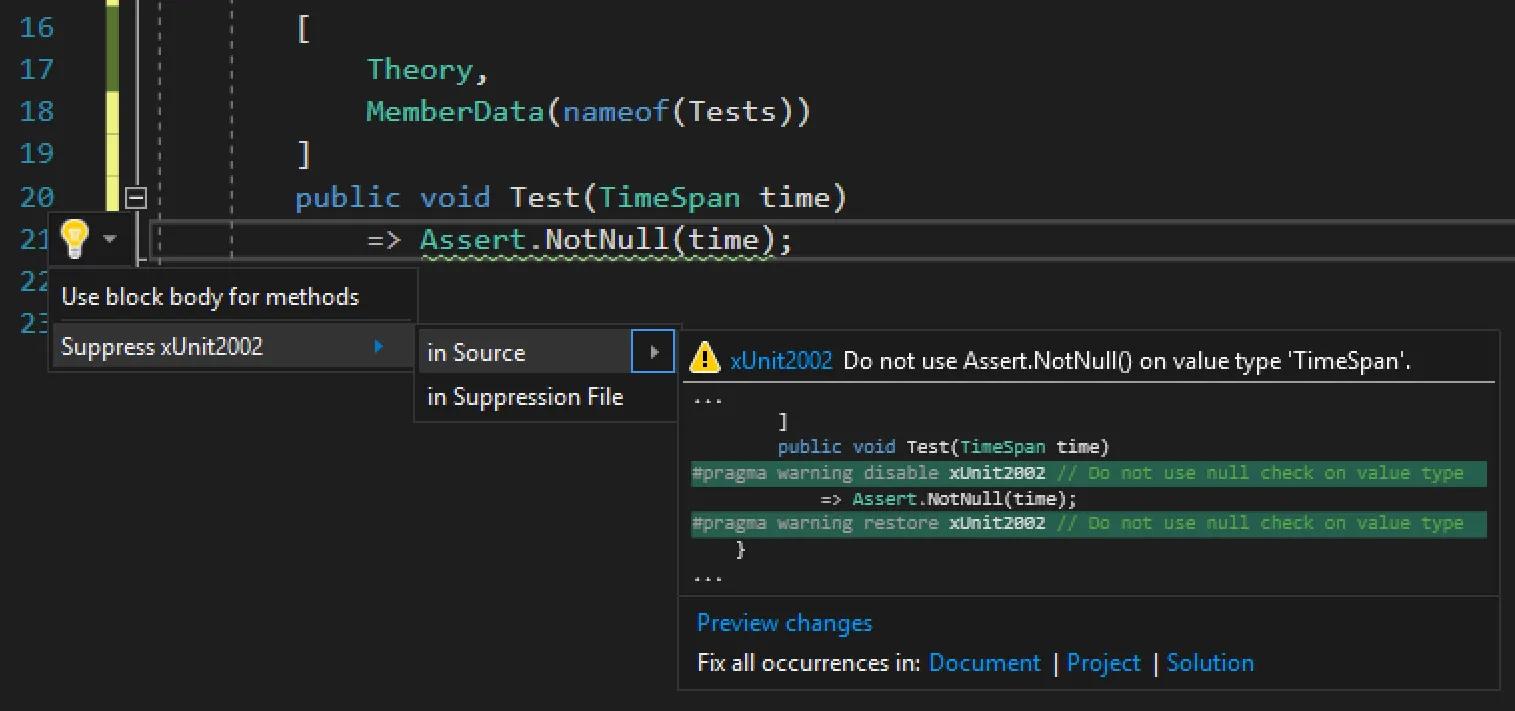
Task: Open the xUnit2002 rule link
Action: click(781, 361)
